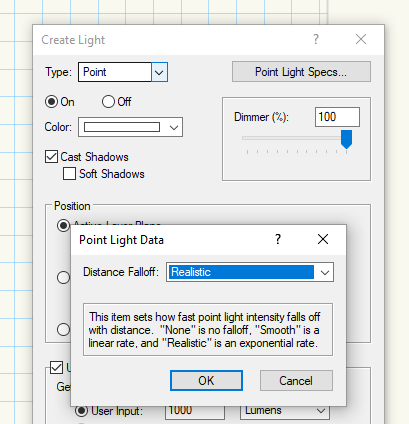Close the Point Light Data dialog
This screenshot has height=424, width=409.
tap(323, 239)
